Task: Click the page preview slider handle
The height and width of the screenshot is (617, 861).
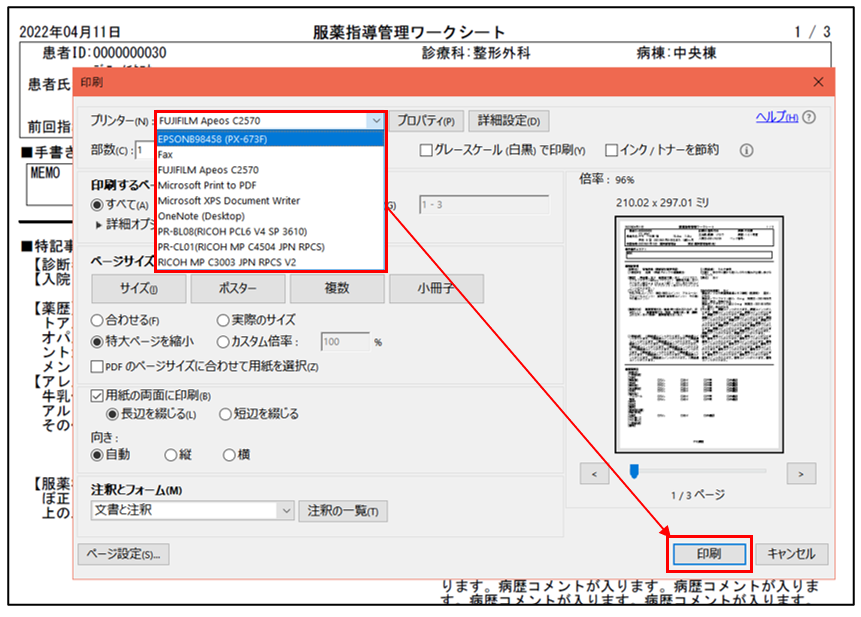Action: point(633,471)
